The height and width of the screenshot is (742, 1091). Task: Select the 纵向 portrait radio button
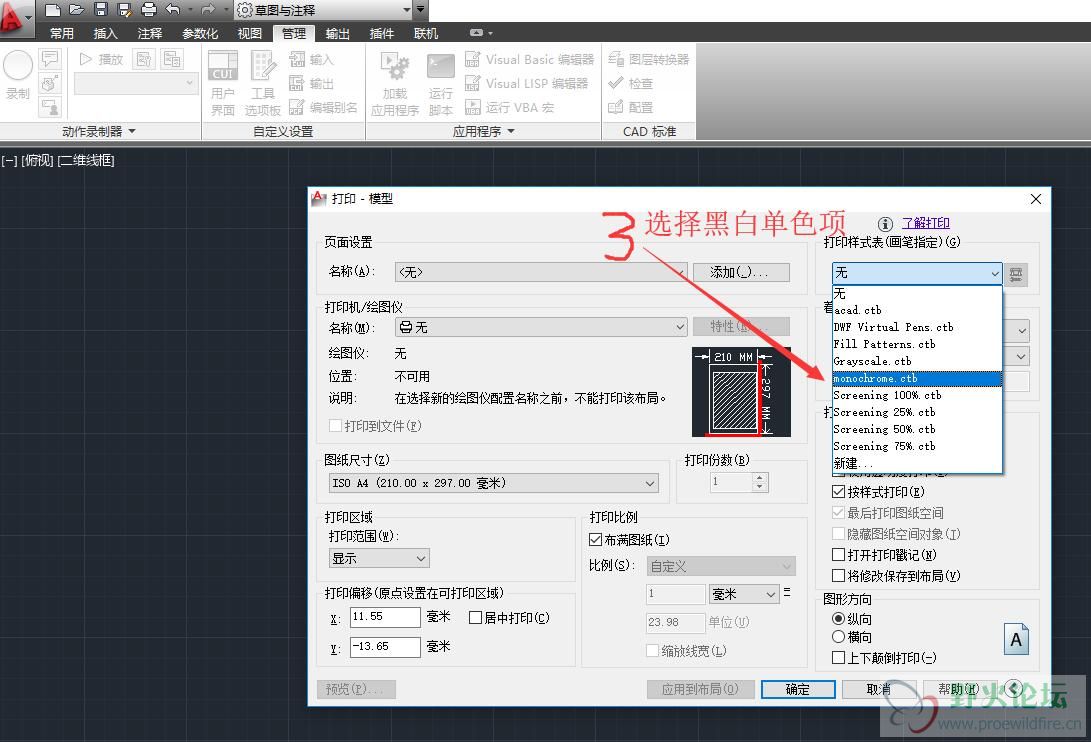pyautogui.click(x=839, y=619)
